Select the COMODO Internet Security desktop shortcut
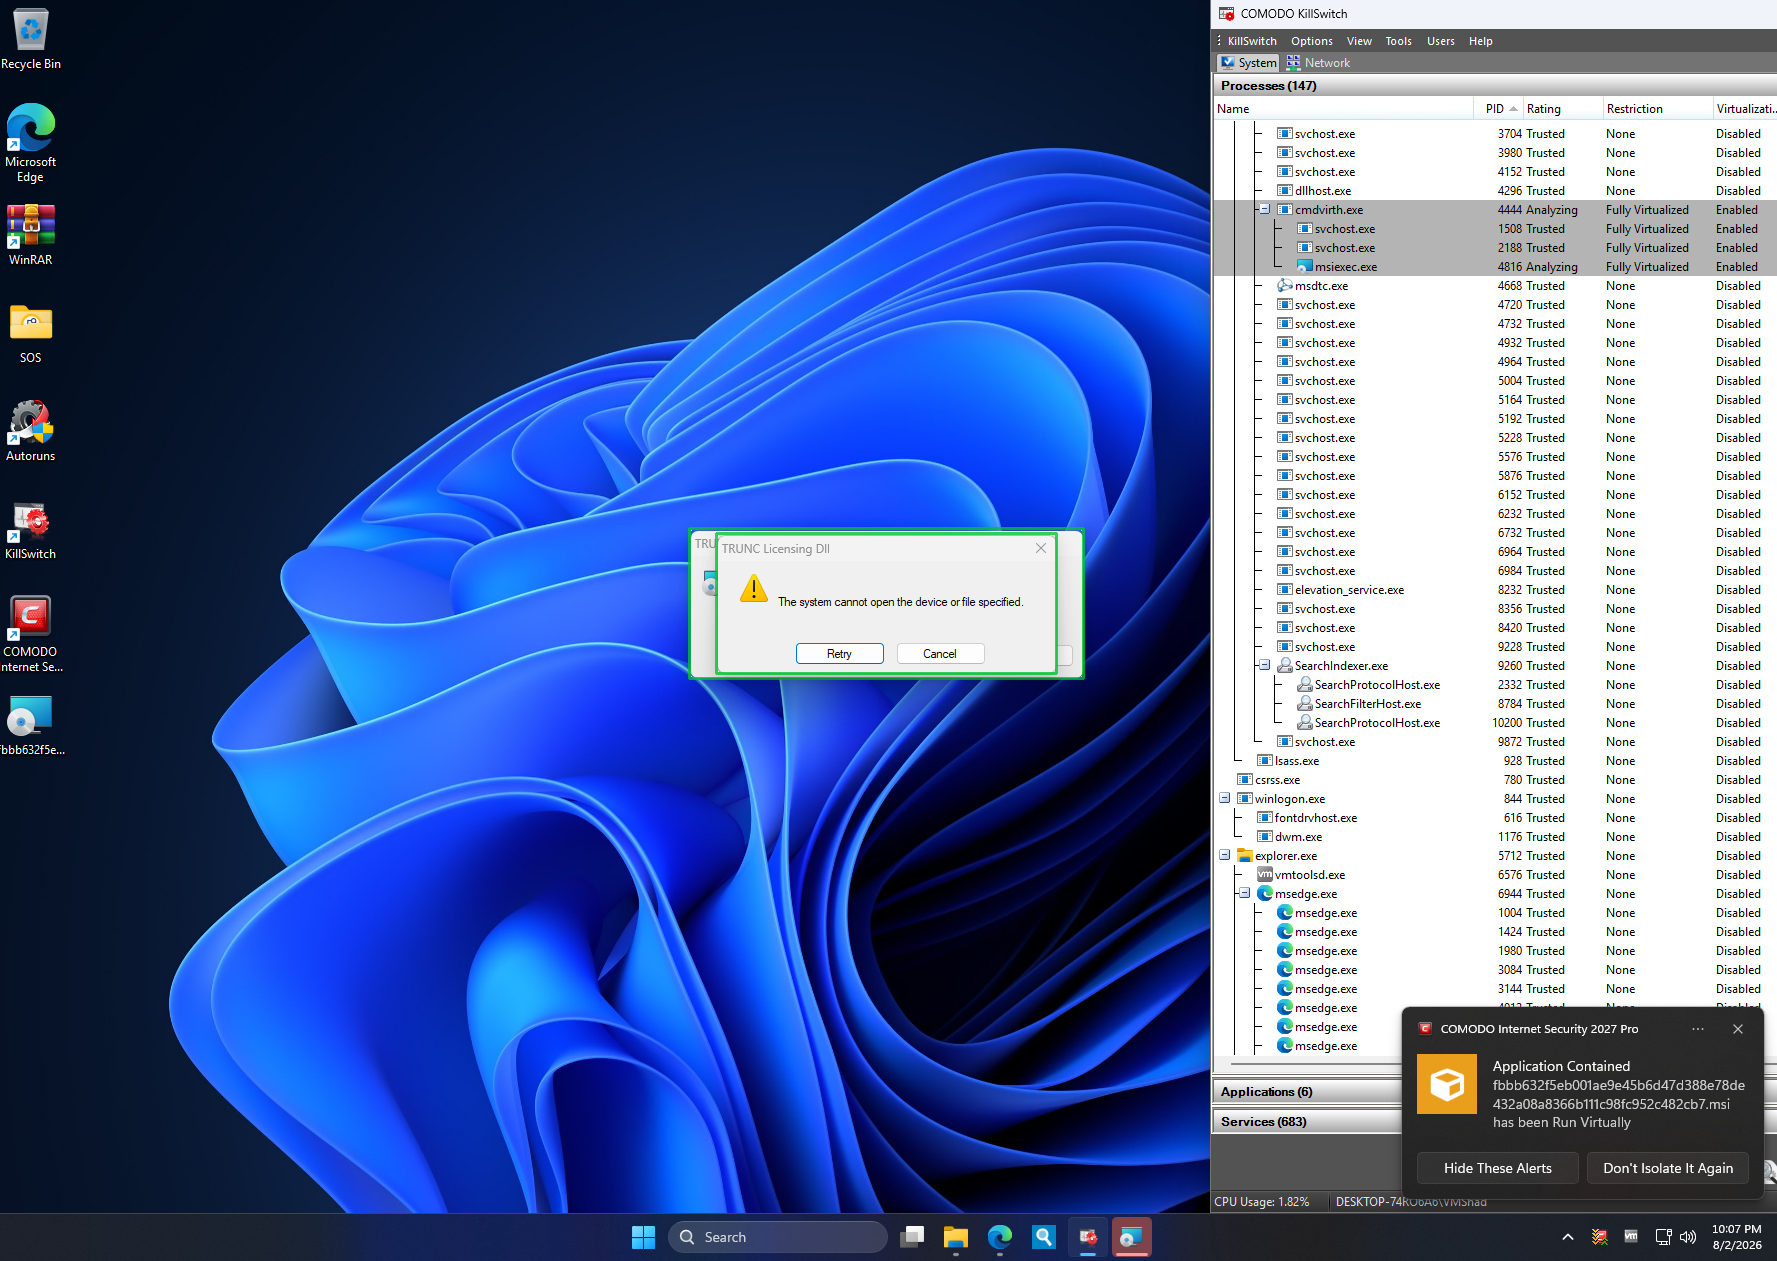 31,635
